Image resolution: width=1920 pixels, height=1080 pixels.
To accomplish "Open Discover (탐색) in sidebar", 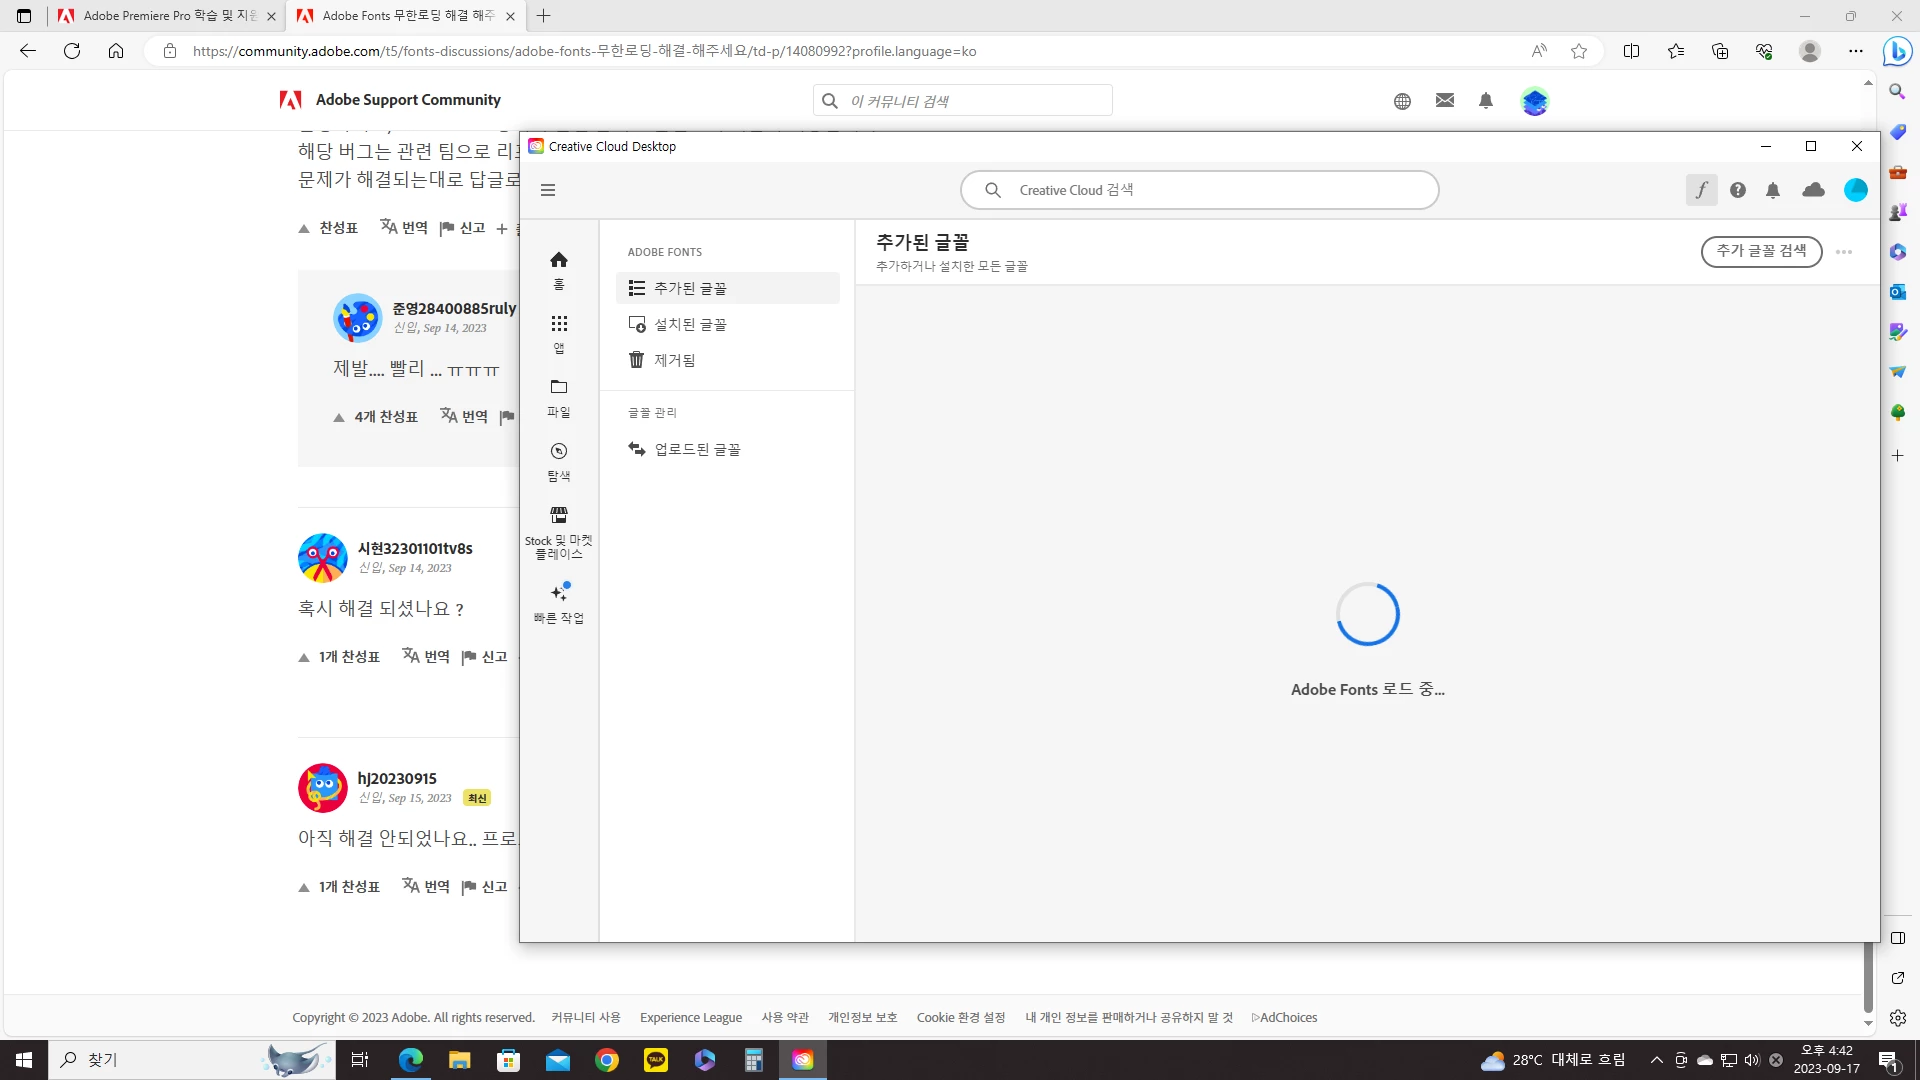I will [x=559, y=461].
